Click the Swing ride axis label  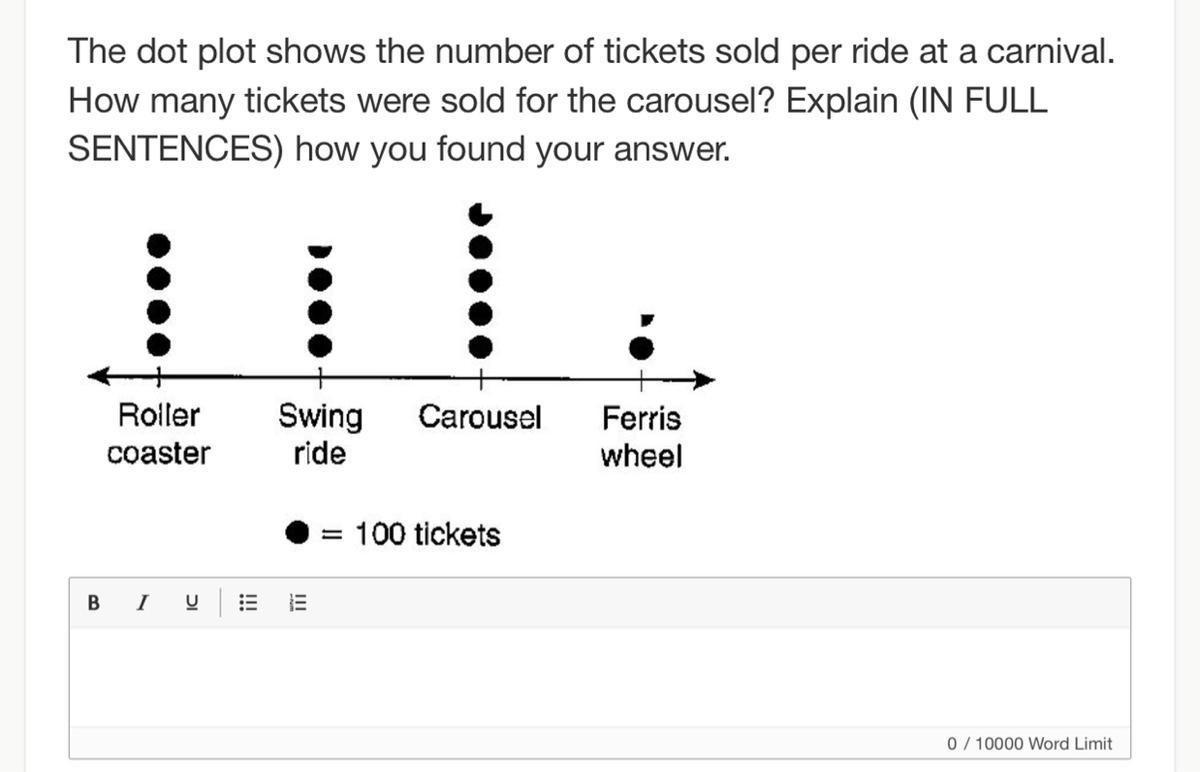320,434
